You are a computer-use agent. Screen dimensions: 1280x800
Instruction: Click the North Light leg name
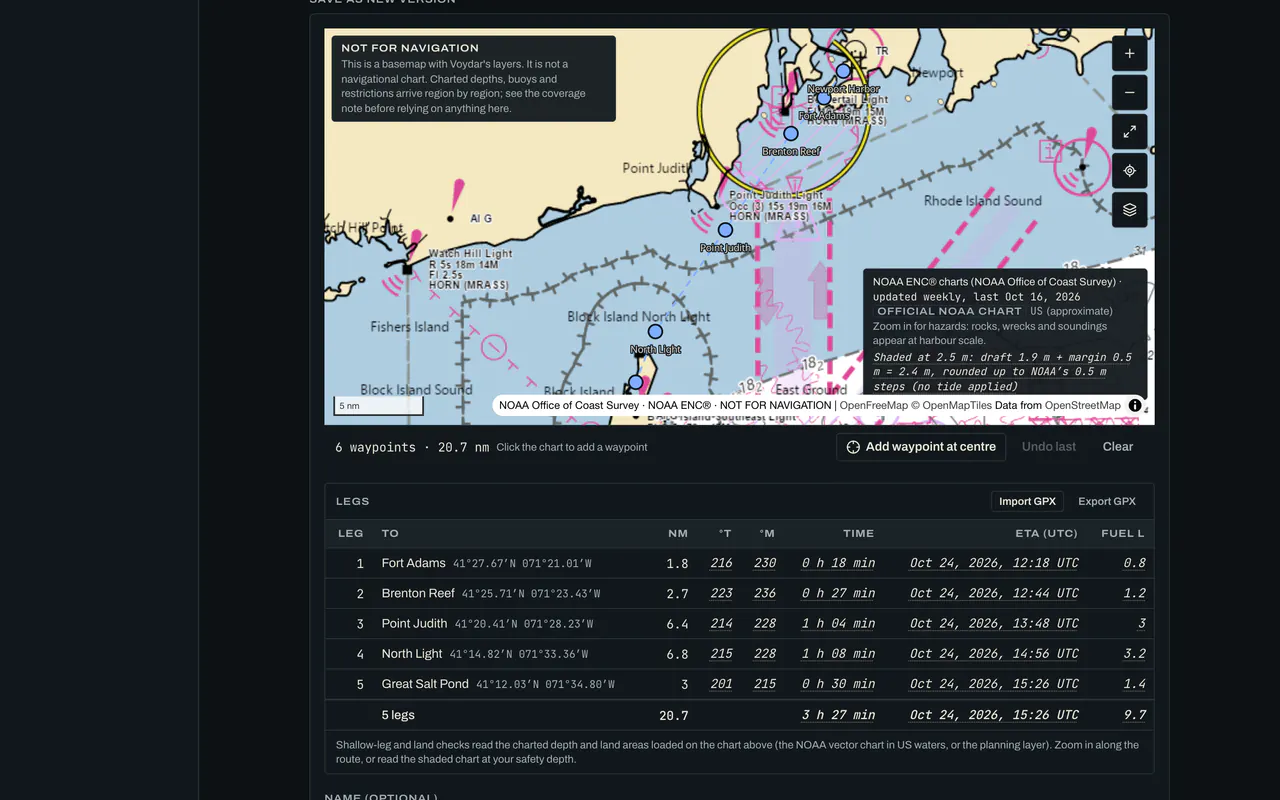(412, 653)
